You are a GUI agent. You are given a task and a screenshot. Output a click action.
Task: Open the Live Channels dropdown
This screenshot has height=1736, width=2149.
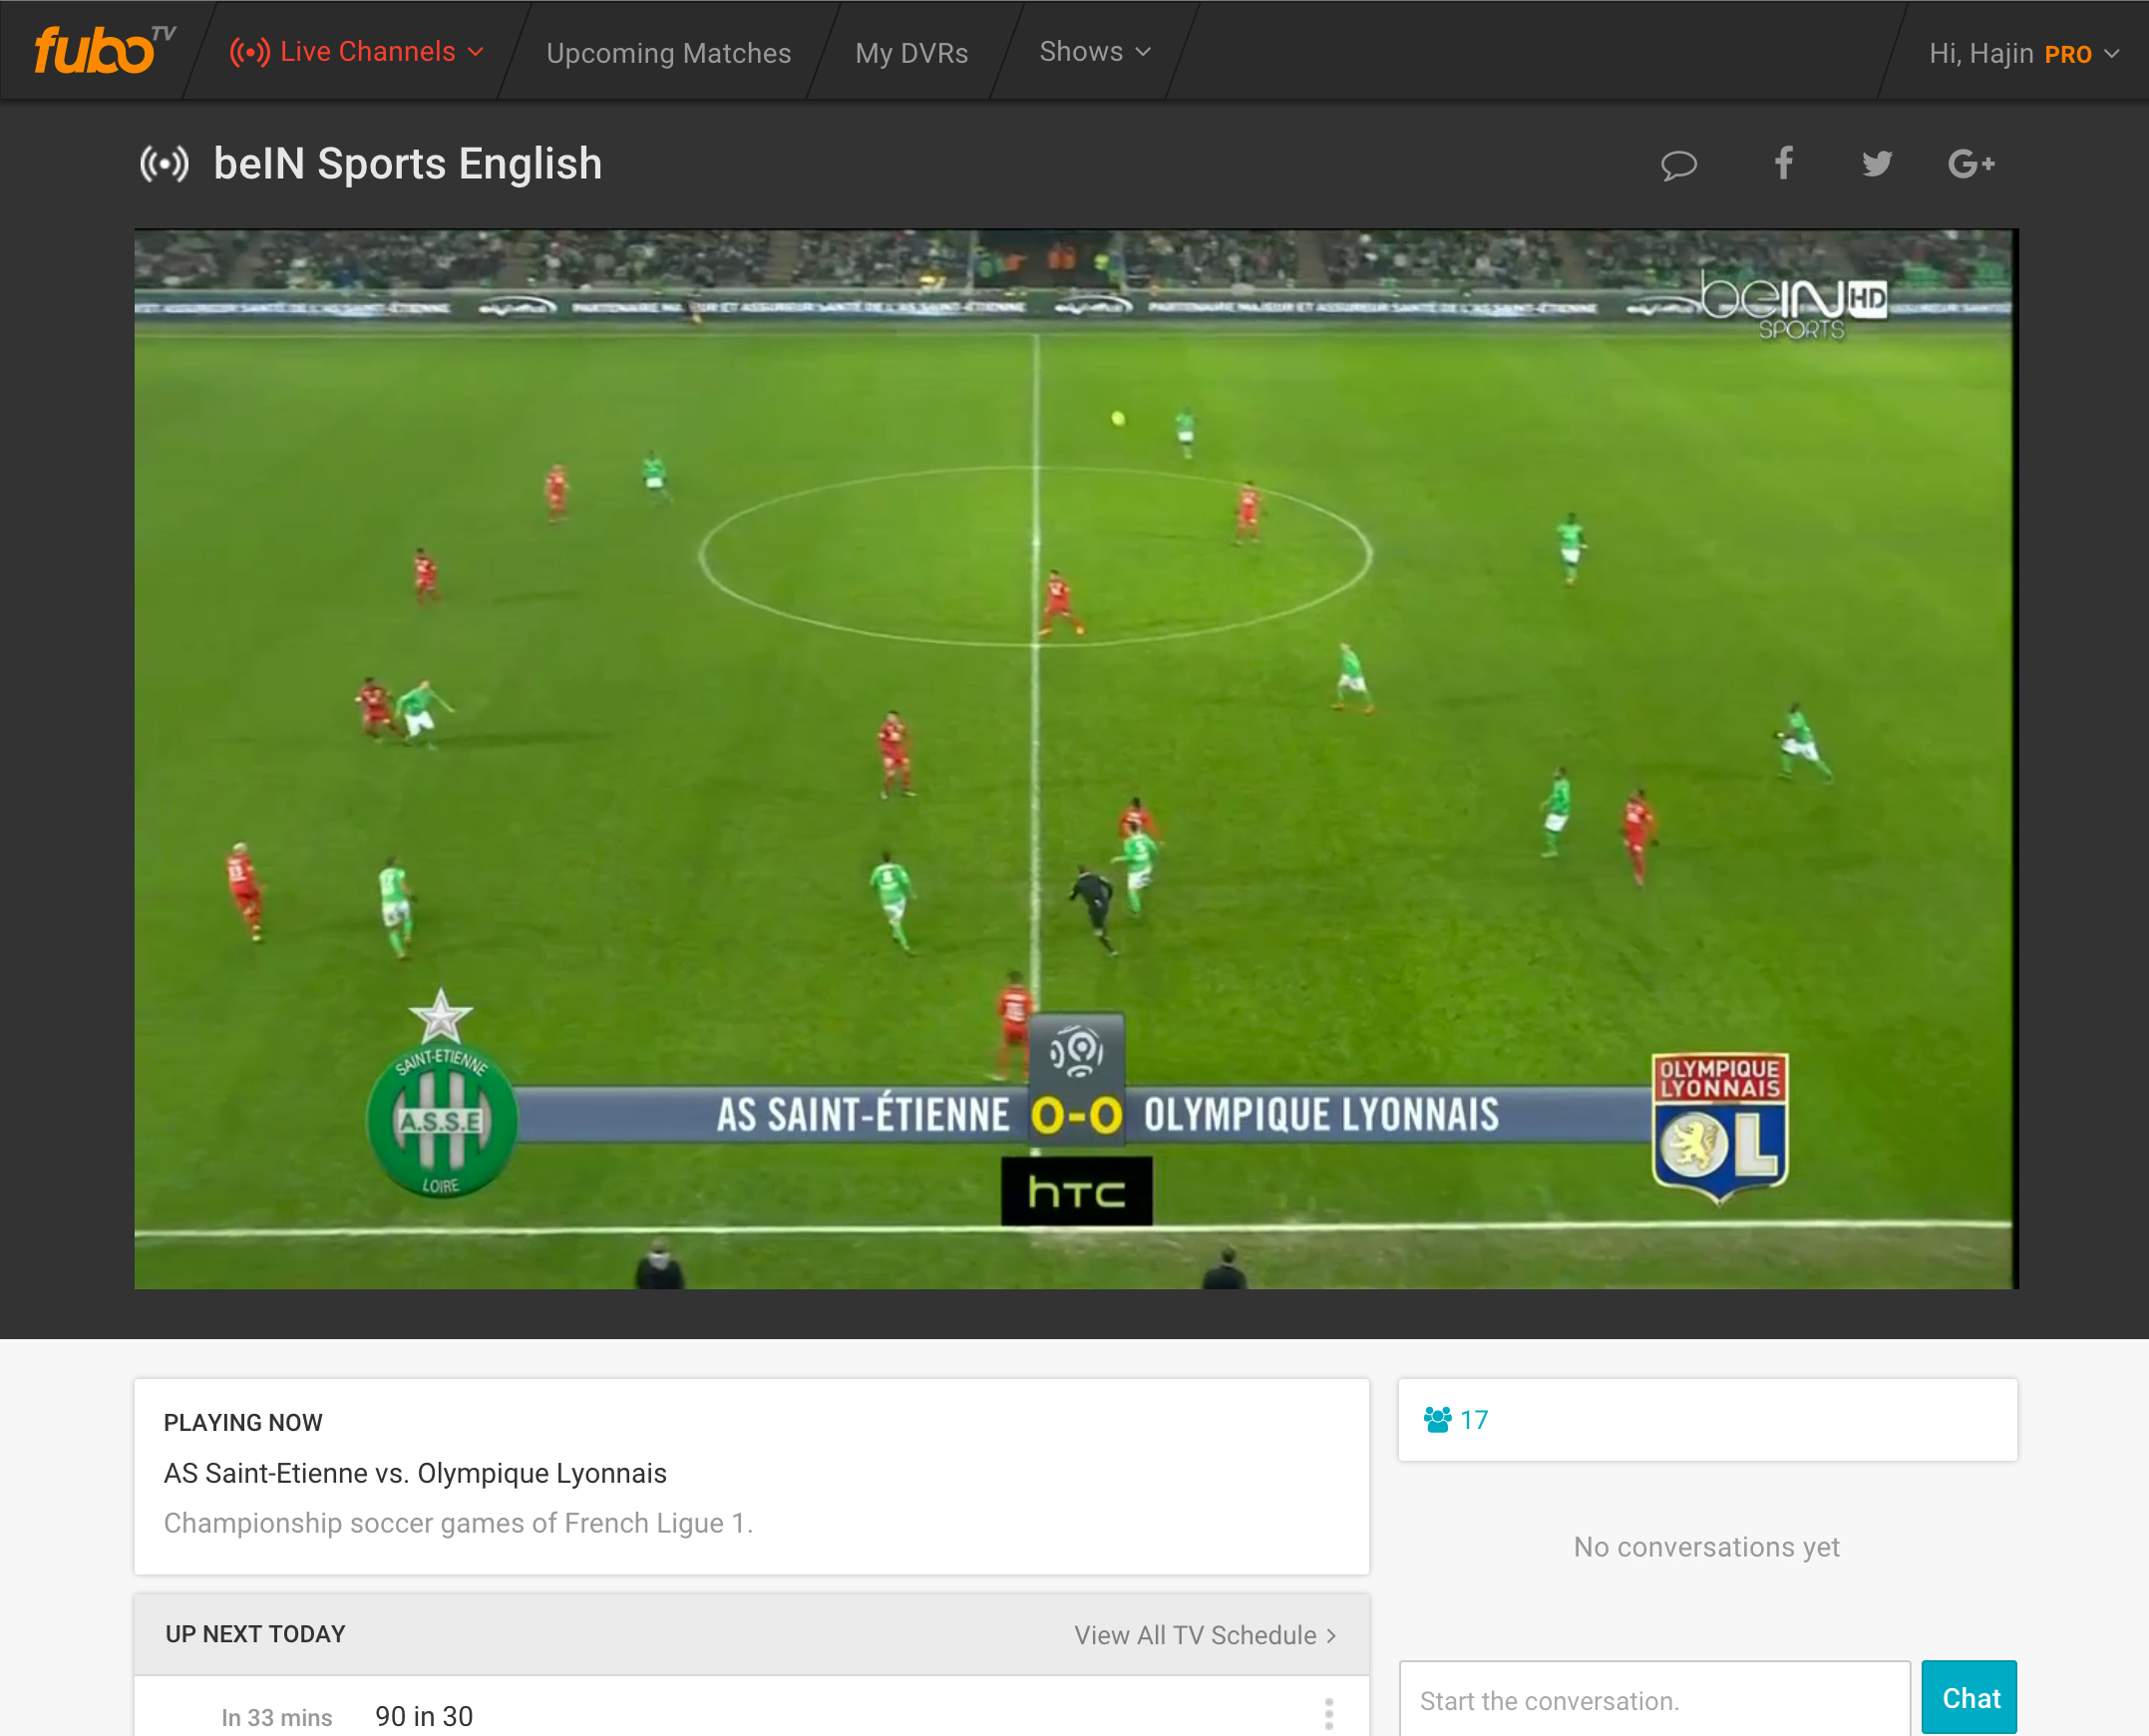pos(357,52)
